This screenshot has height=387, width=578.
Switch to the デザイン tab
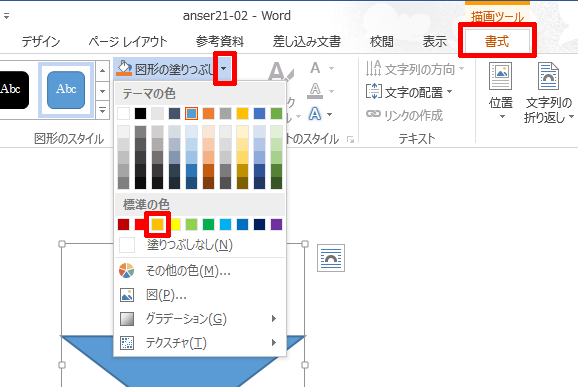point(41,41)
